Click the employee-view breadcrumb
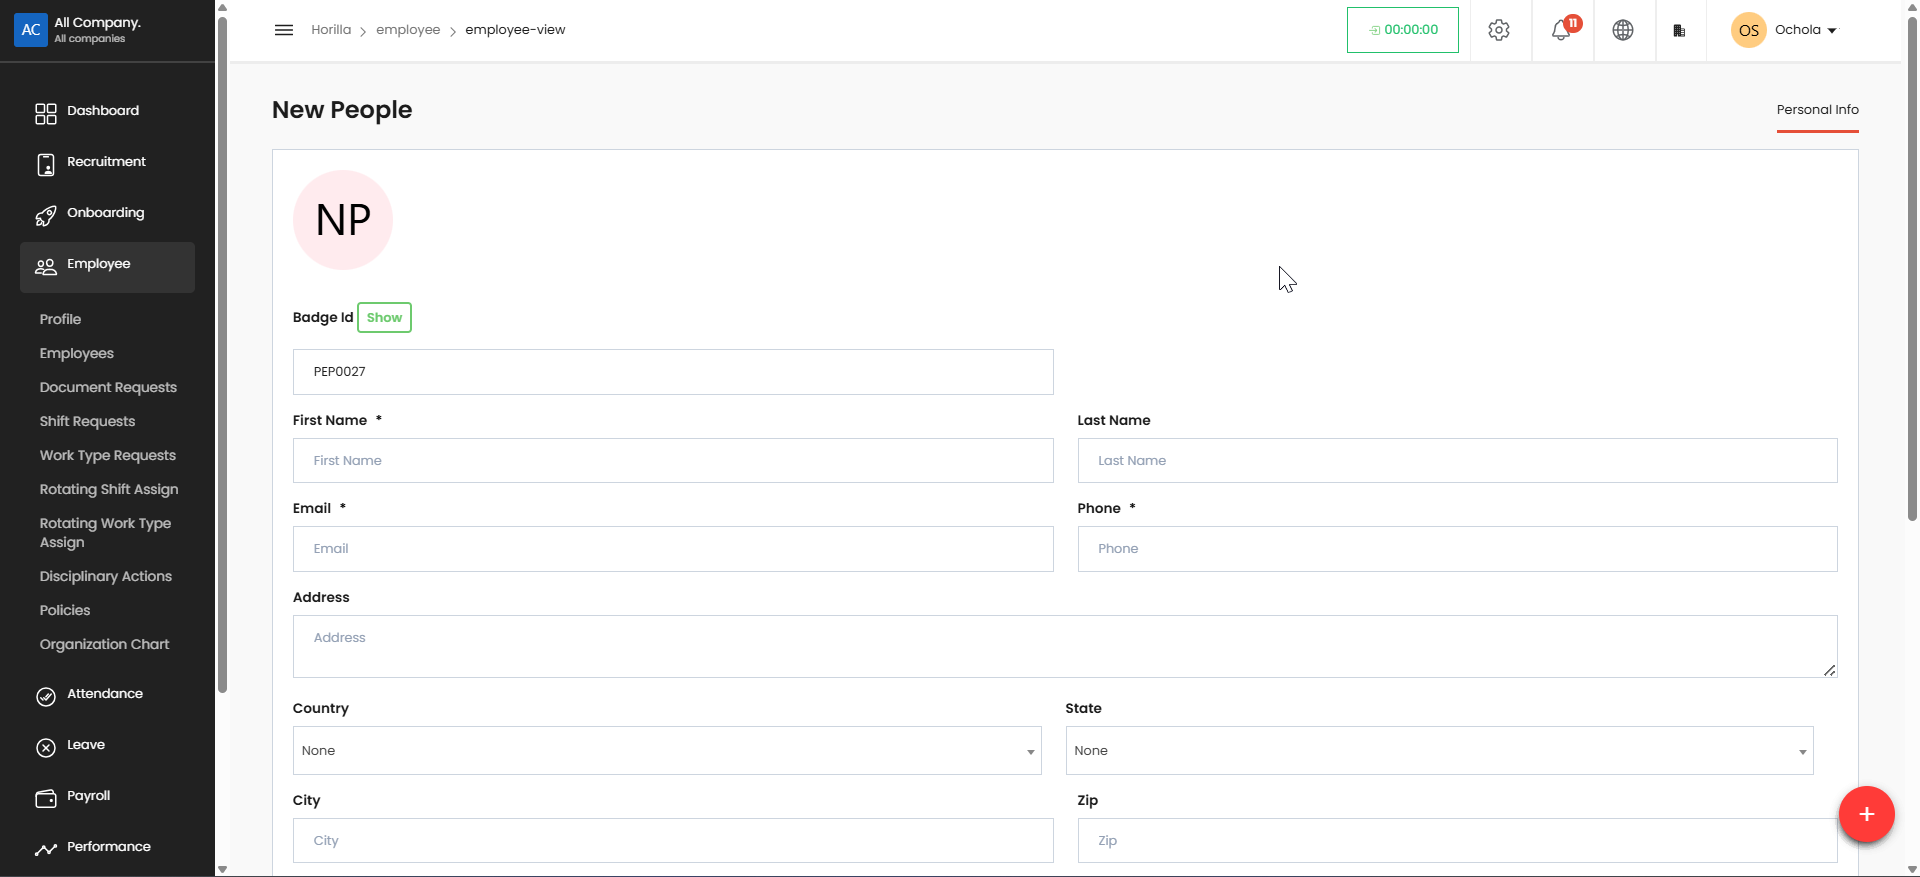The width and height of the screenshot is (1920, 877). 515,30
